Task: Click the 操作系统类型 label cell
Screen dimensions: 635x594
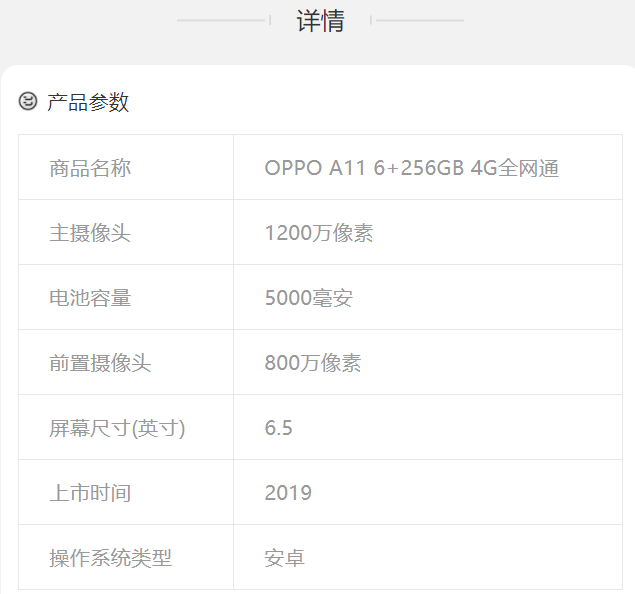Action: point(110,558)
